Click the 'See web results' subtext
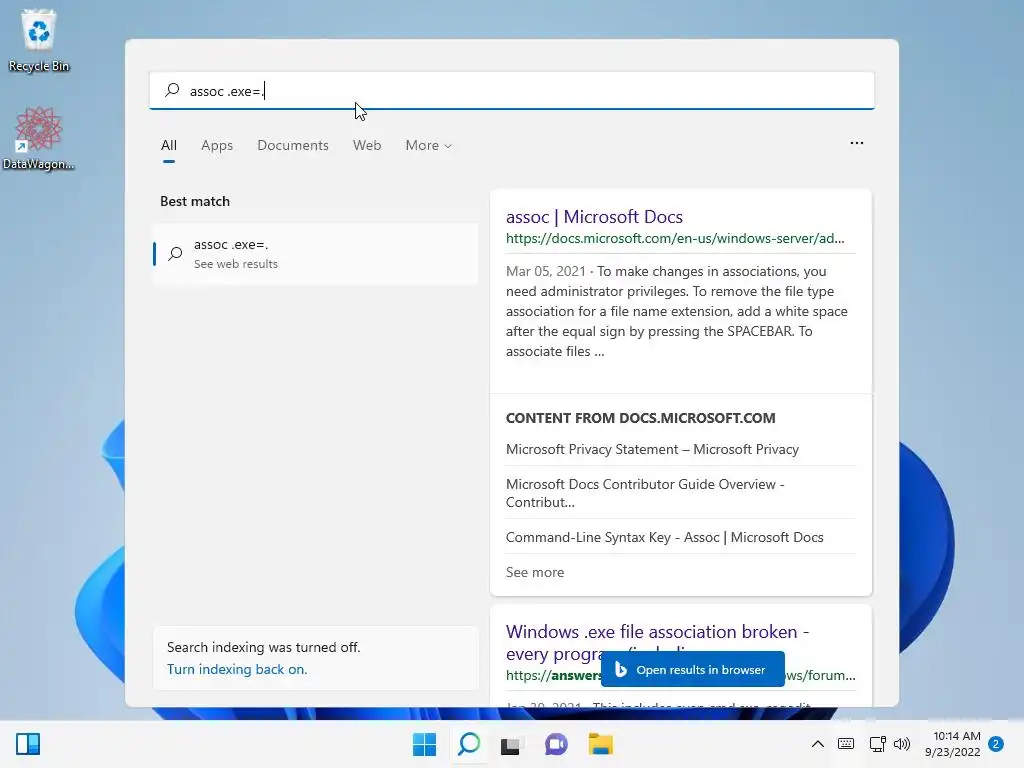The width and height of the screenshot is (1024, 768). pos(236,264)
